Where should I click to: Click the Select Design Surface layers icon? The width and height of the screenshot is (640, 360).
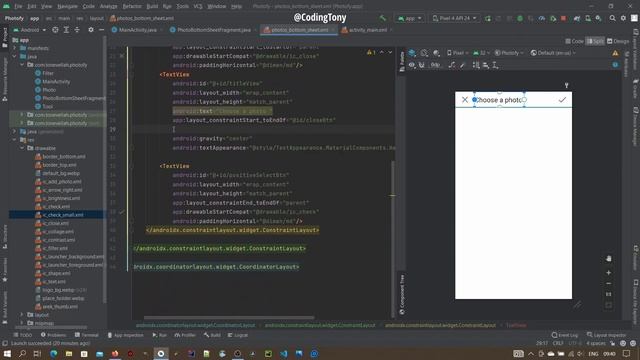(412, 53)
